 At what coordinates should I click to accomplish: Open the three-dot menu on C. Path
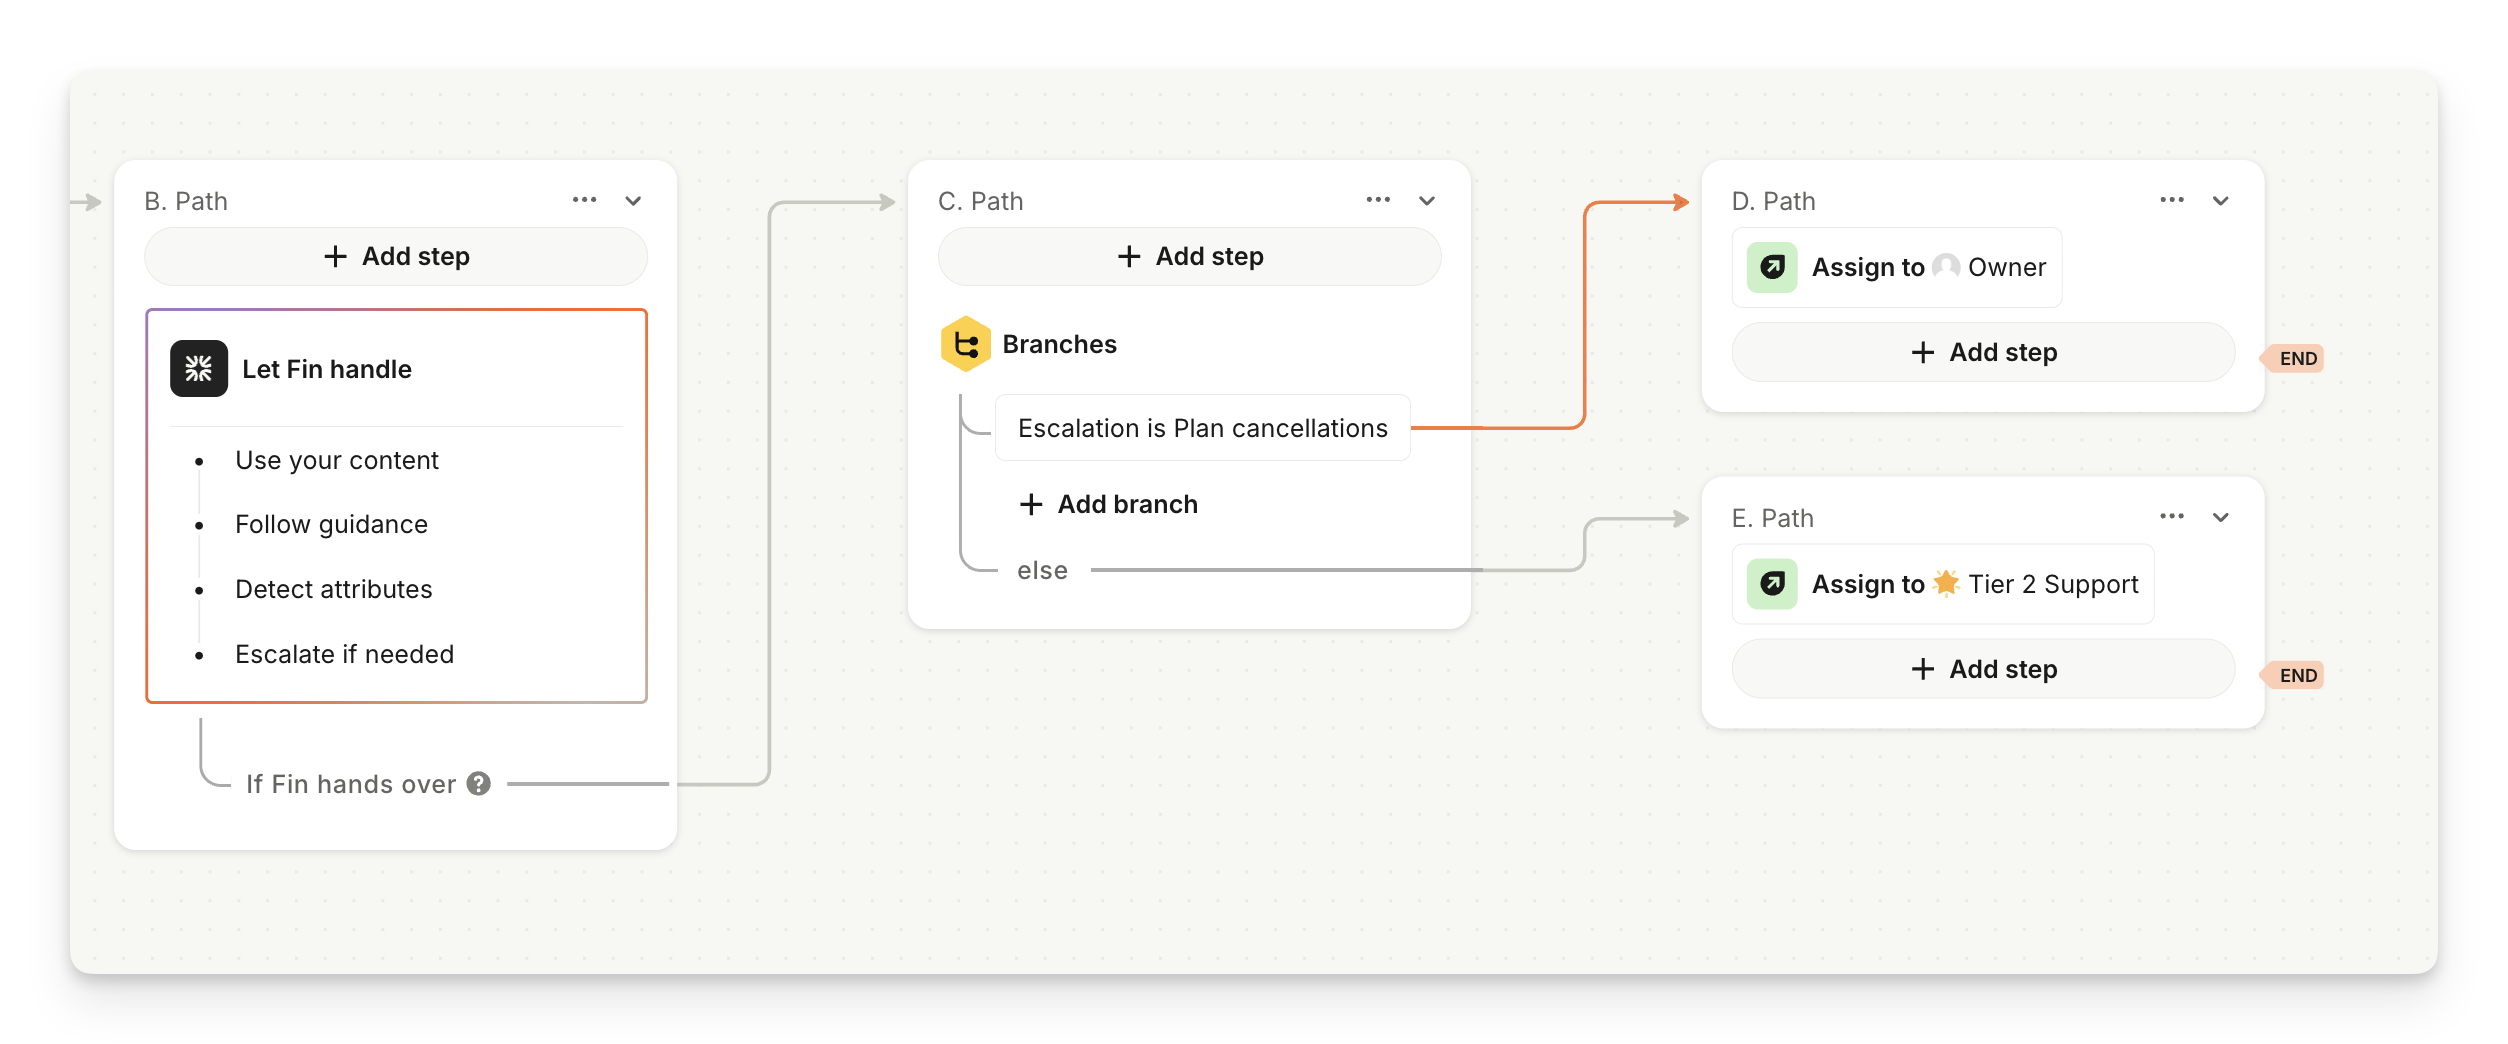1378,200
